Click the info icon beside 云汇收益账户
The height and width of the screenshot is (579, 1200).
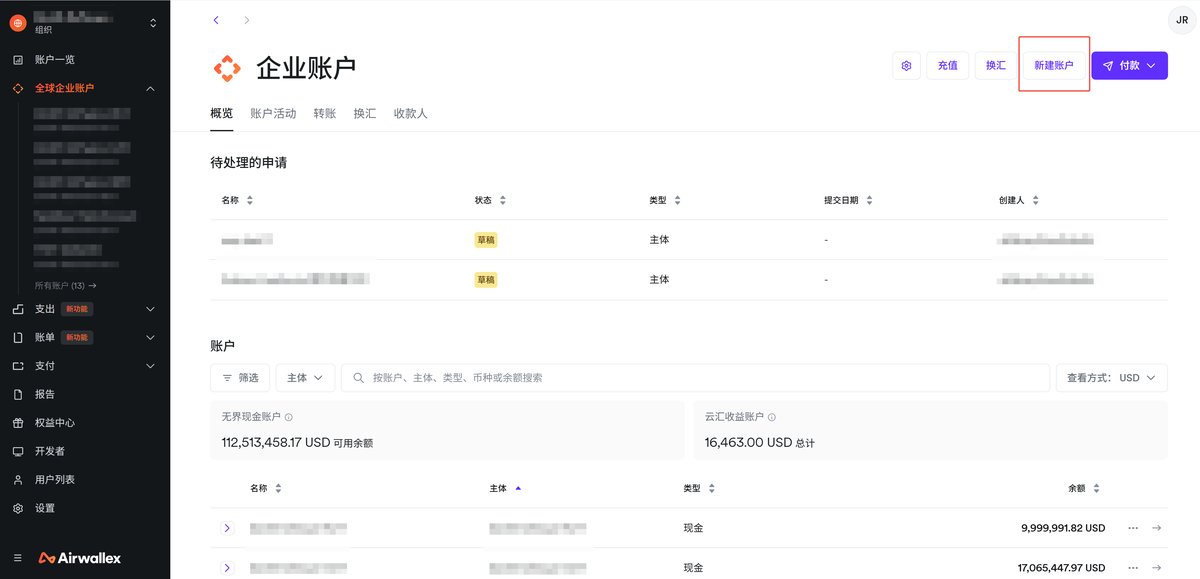(772, 417)
